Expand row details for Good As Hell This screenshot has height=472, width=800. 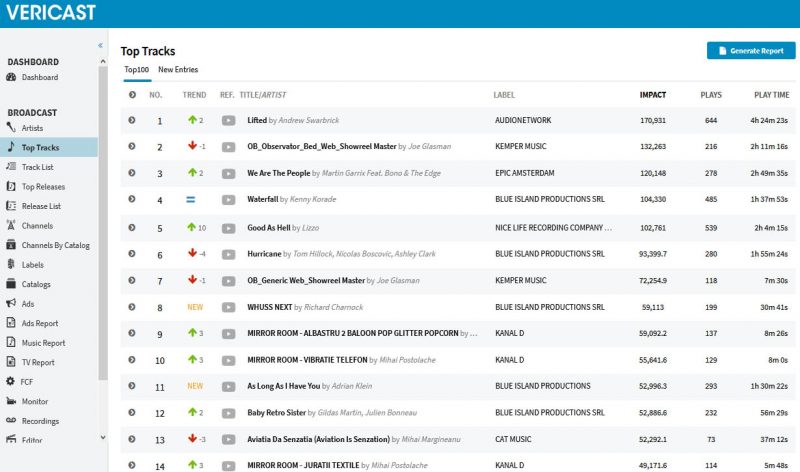pos(132,228)
